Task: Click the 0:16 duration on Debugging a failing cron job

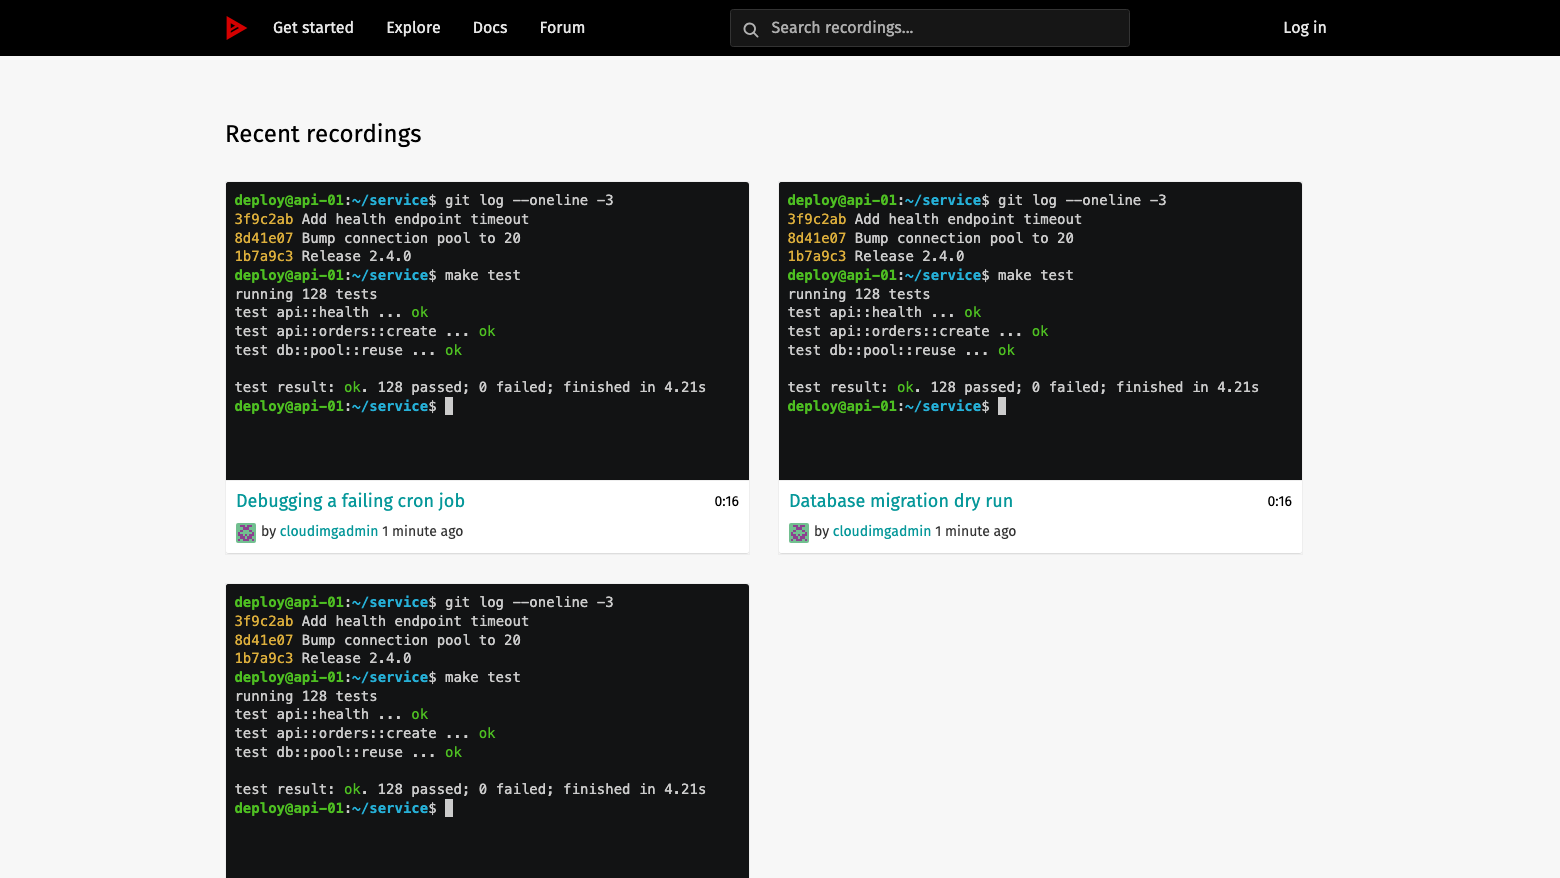Action: pos(727,502)
